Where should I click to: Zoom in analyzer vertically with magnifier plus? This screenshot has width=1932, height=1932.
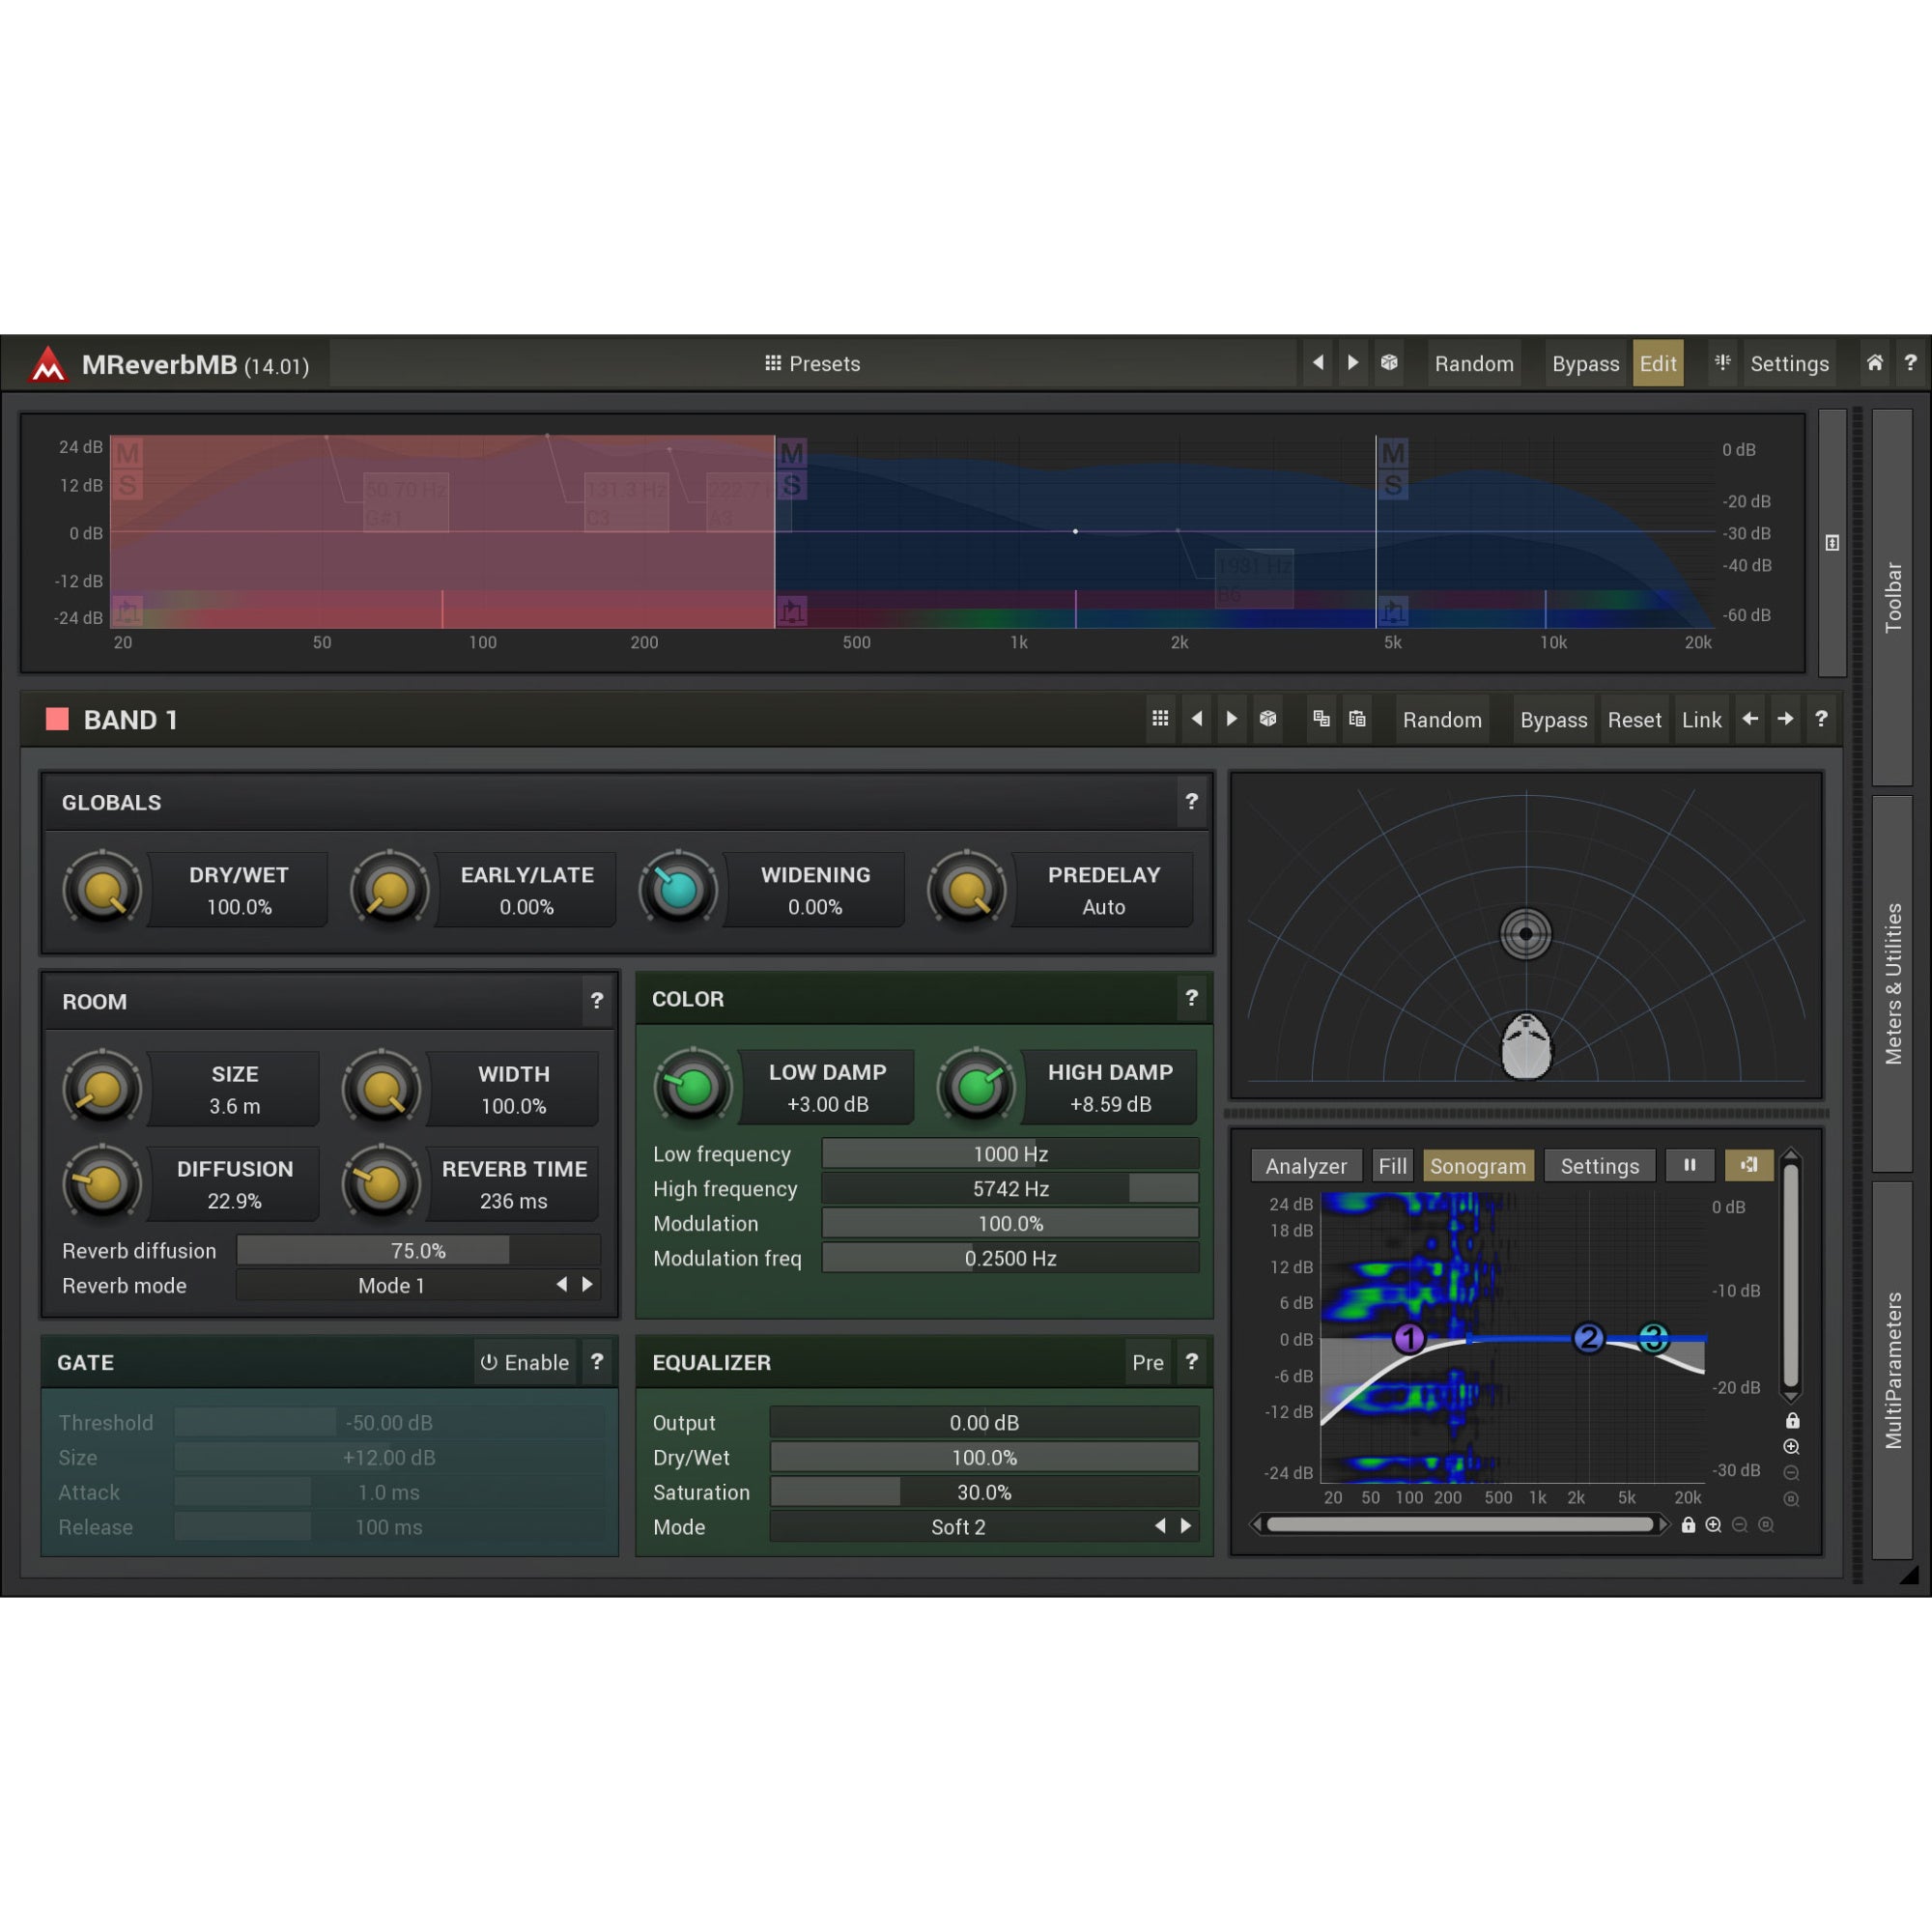pos(1792,1447)
